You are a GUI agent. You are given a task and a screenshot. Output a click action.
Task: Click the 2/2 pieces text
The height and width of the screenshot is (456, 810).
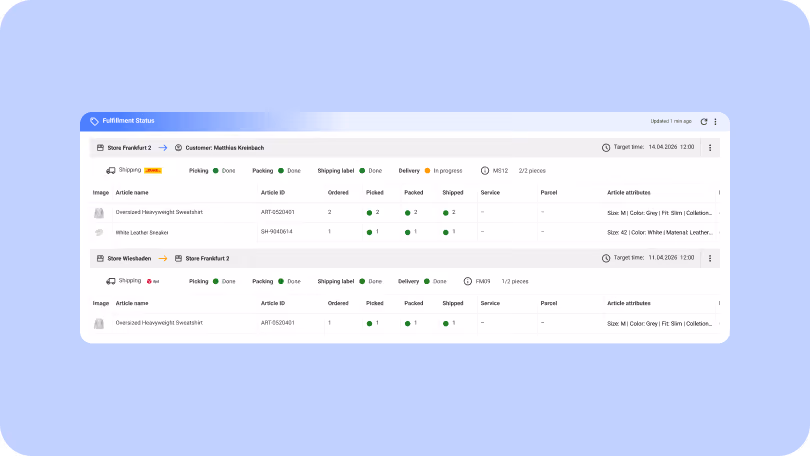(532, 170)
